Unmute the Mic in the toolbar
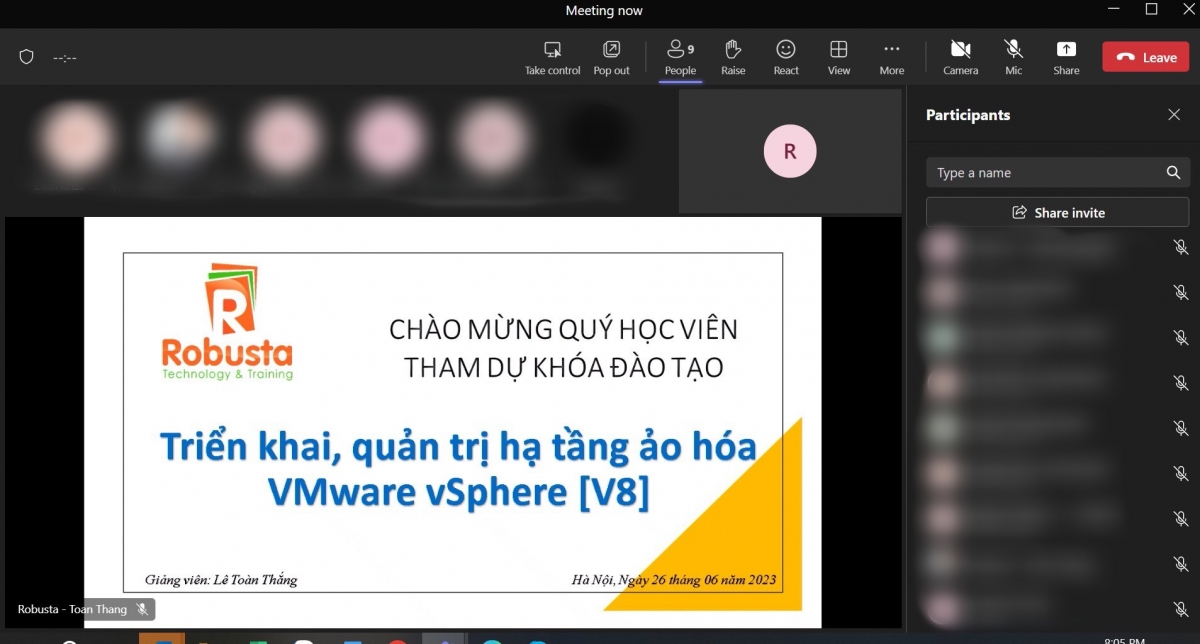Screen dimensions: 1200x644 click(x=1013, y=58)
